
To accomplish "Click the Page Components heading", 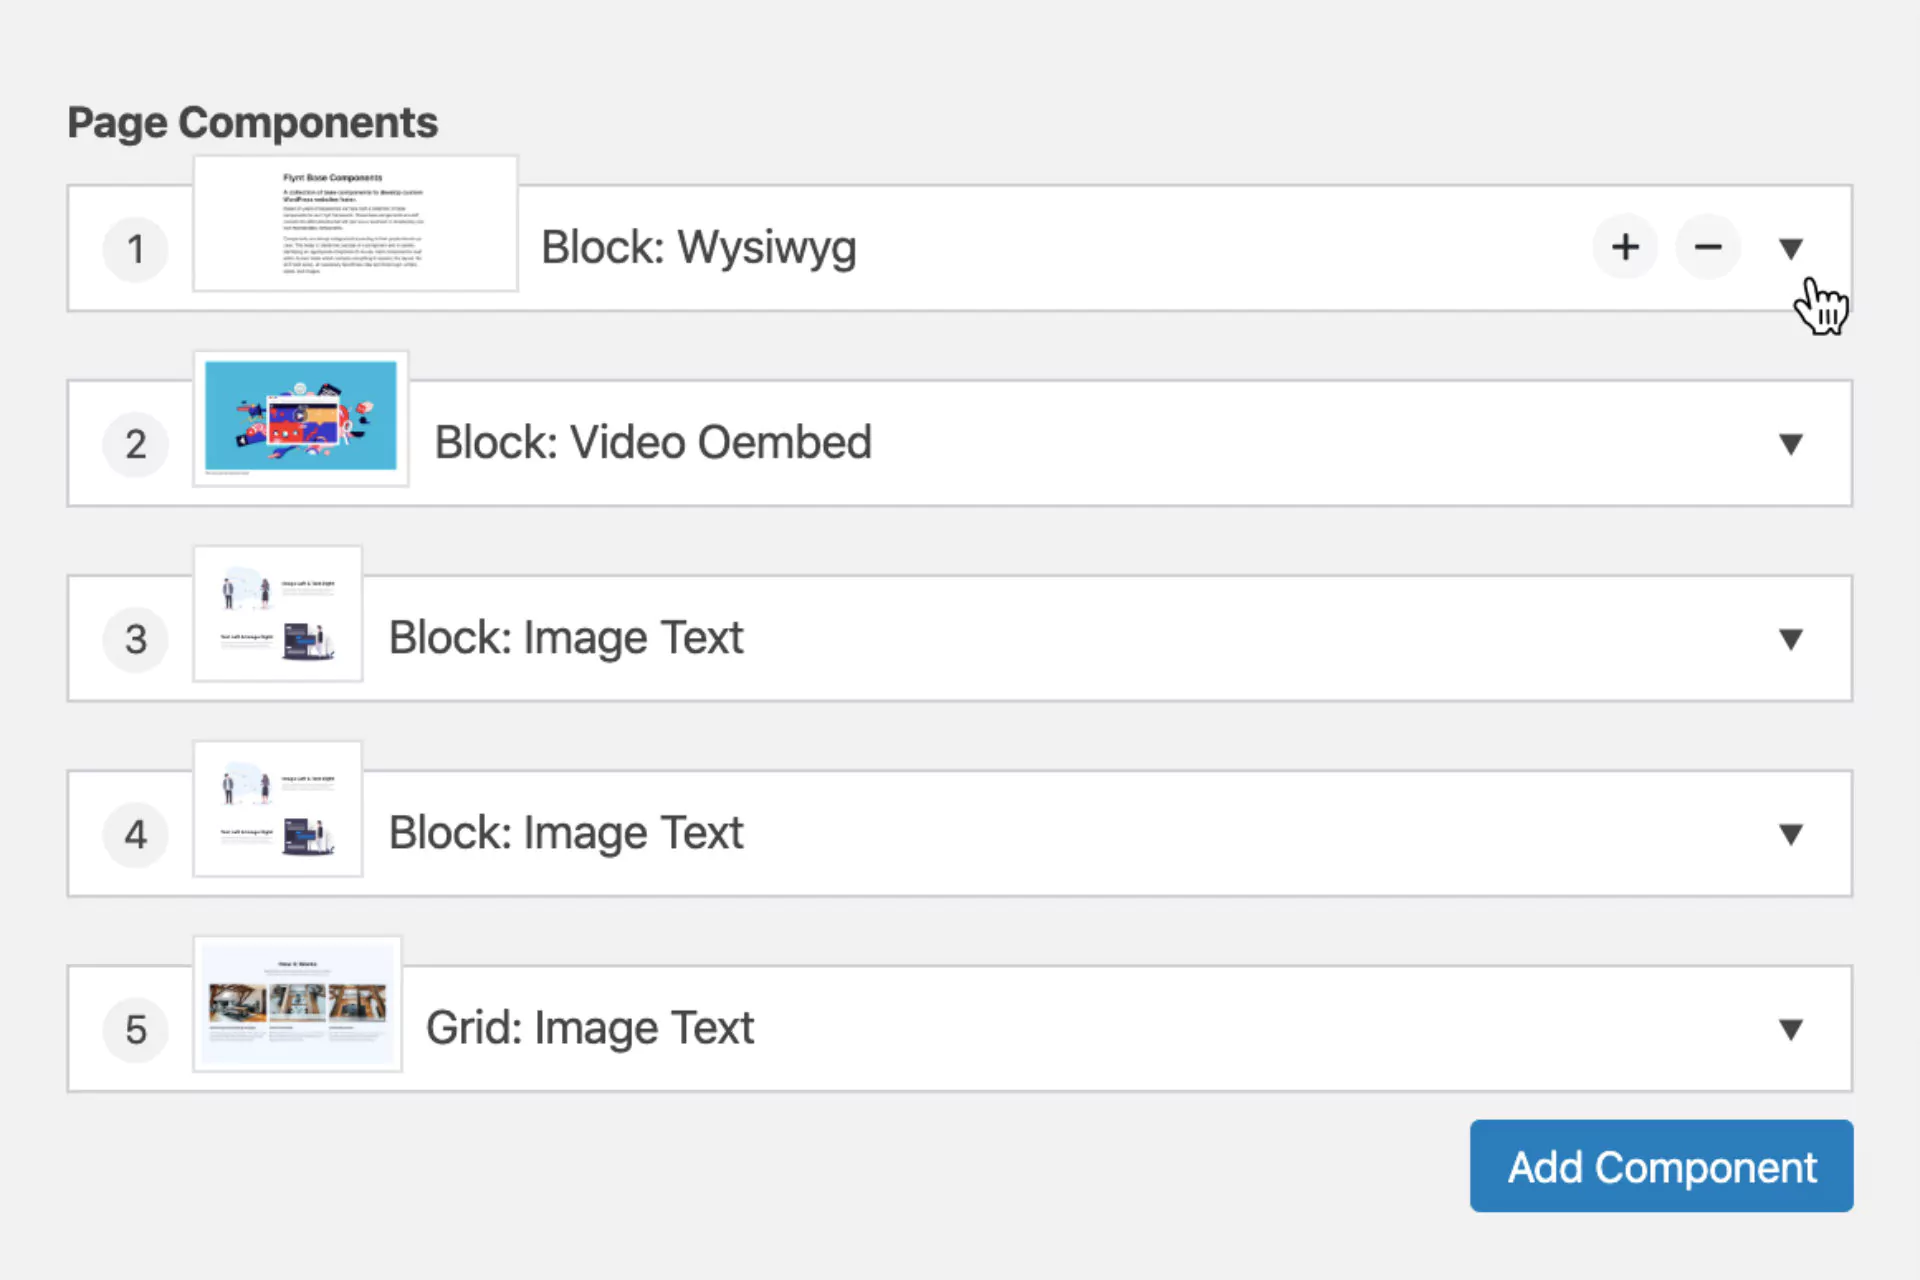I will pos(252,121).
